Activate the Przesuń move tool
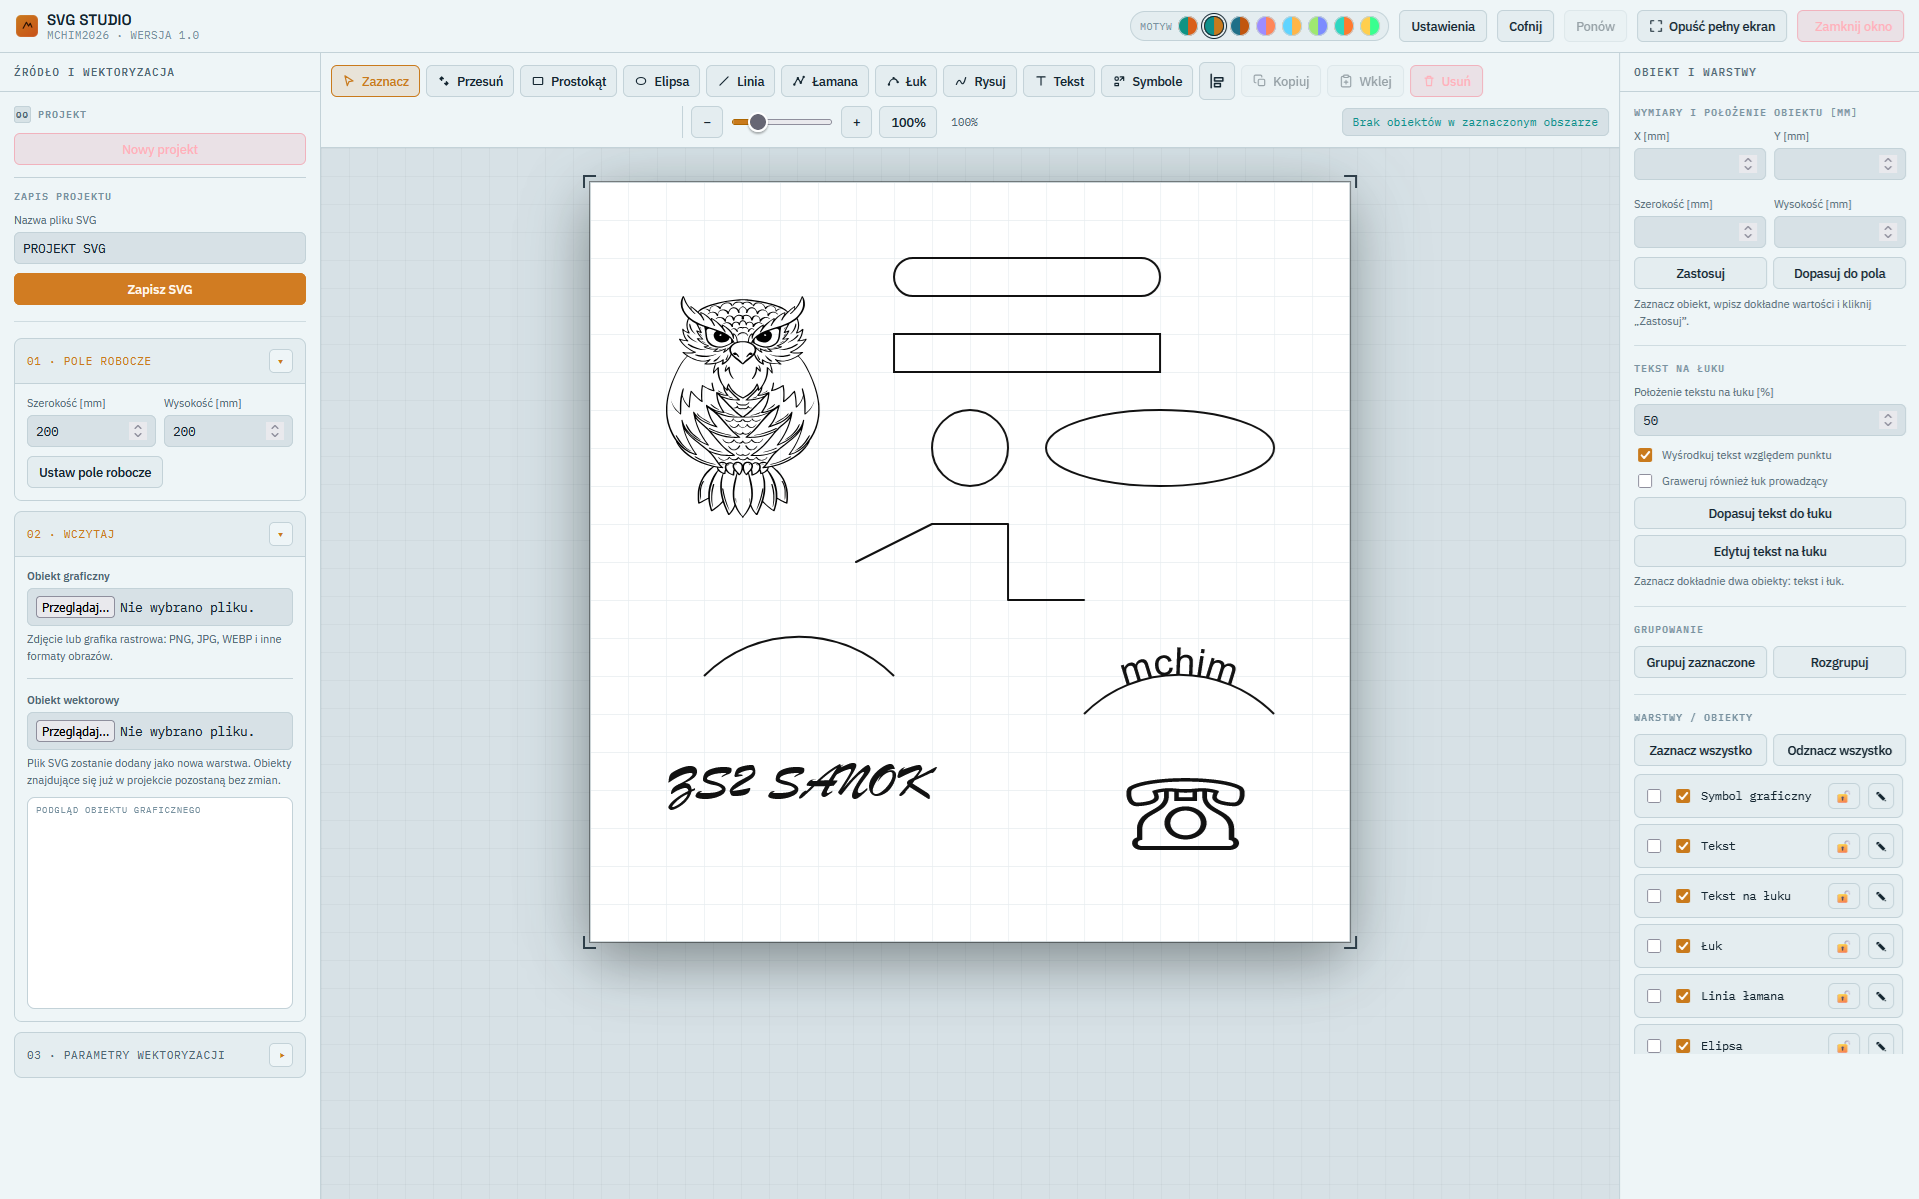This screenshot has width=1919, height=1199. pyautogui.click(x=470, y=81)
